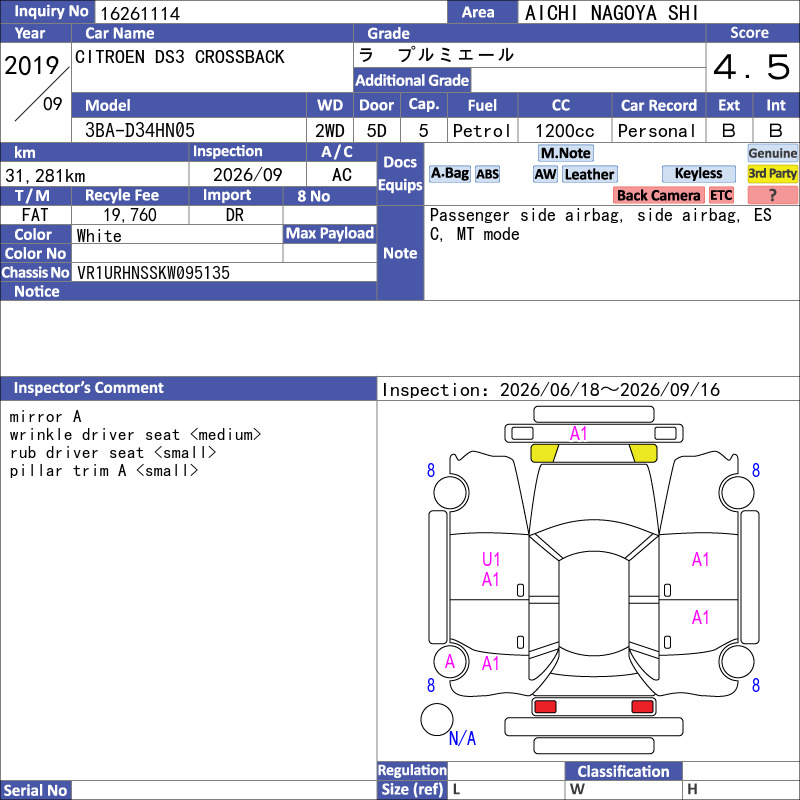
Task: Click the 4.5 score value
Action: [752, 67]
